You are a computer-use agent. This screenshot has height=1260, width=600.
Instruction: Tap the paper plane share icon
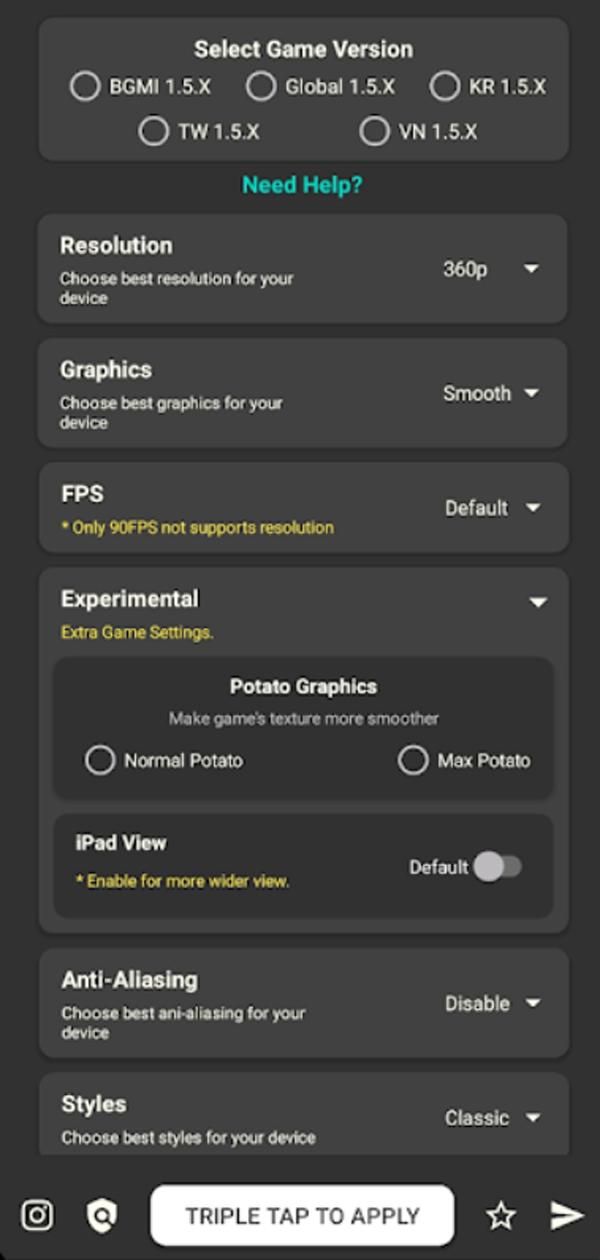click(x=566, y=1216)
